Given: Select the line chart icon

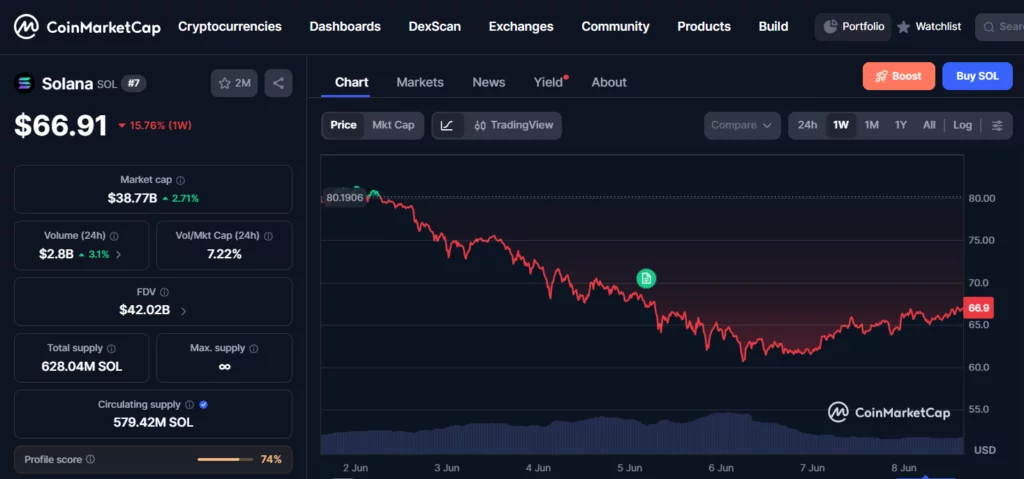Looking at the screenshot, I should [447, 125].
